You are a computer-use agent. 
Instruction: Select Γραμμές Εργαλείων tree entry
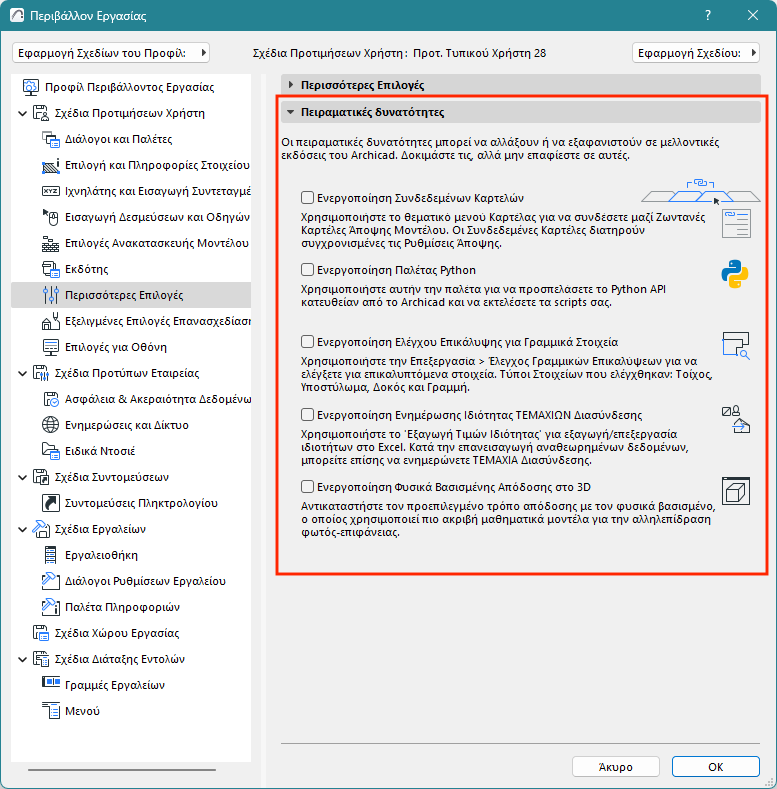pos(115,685)
